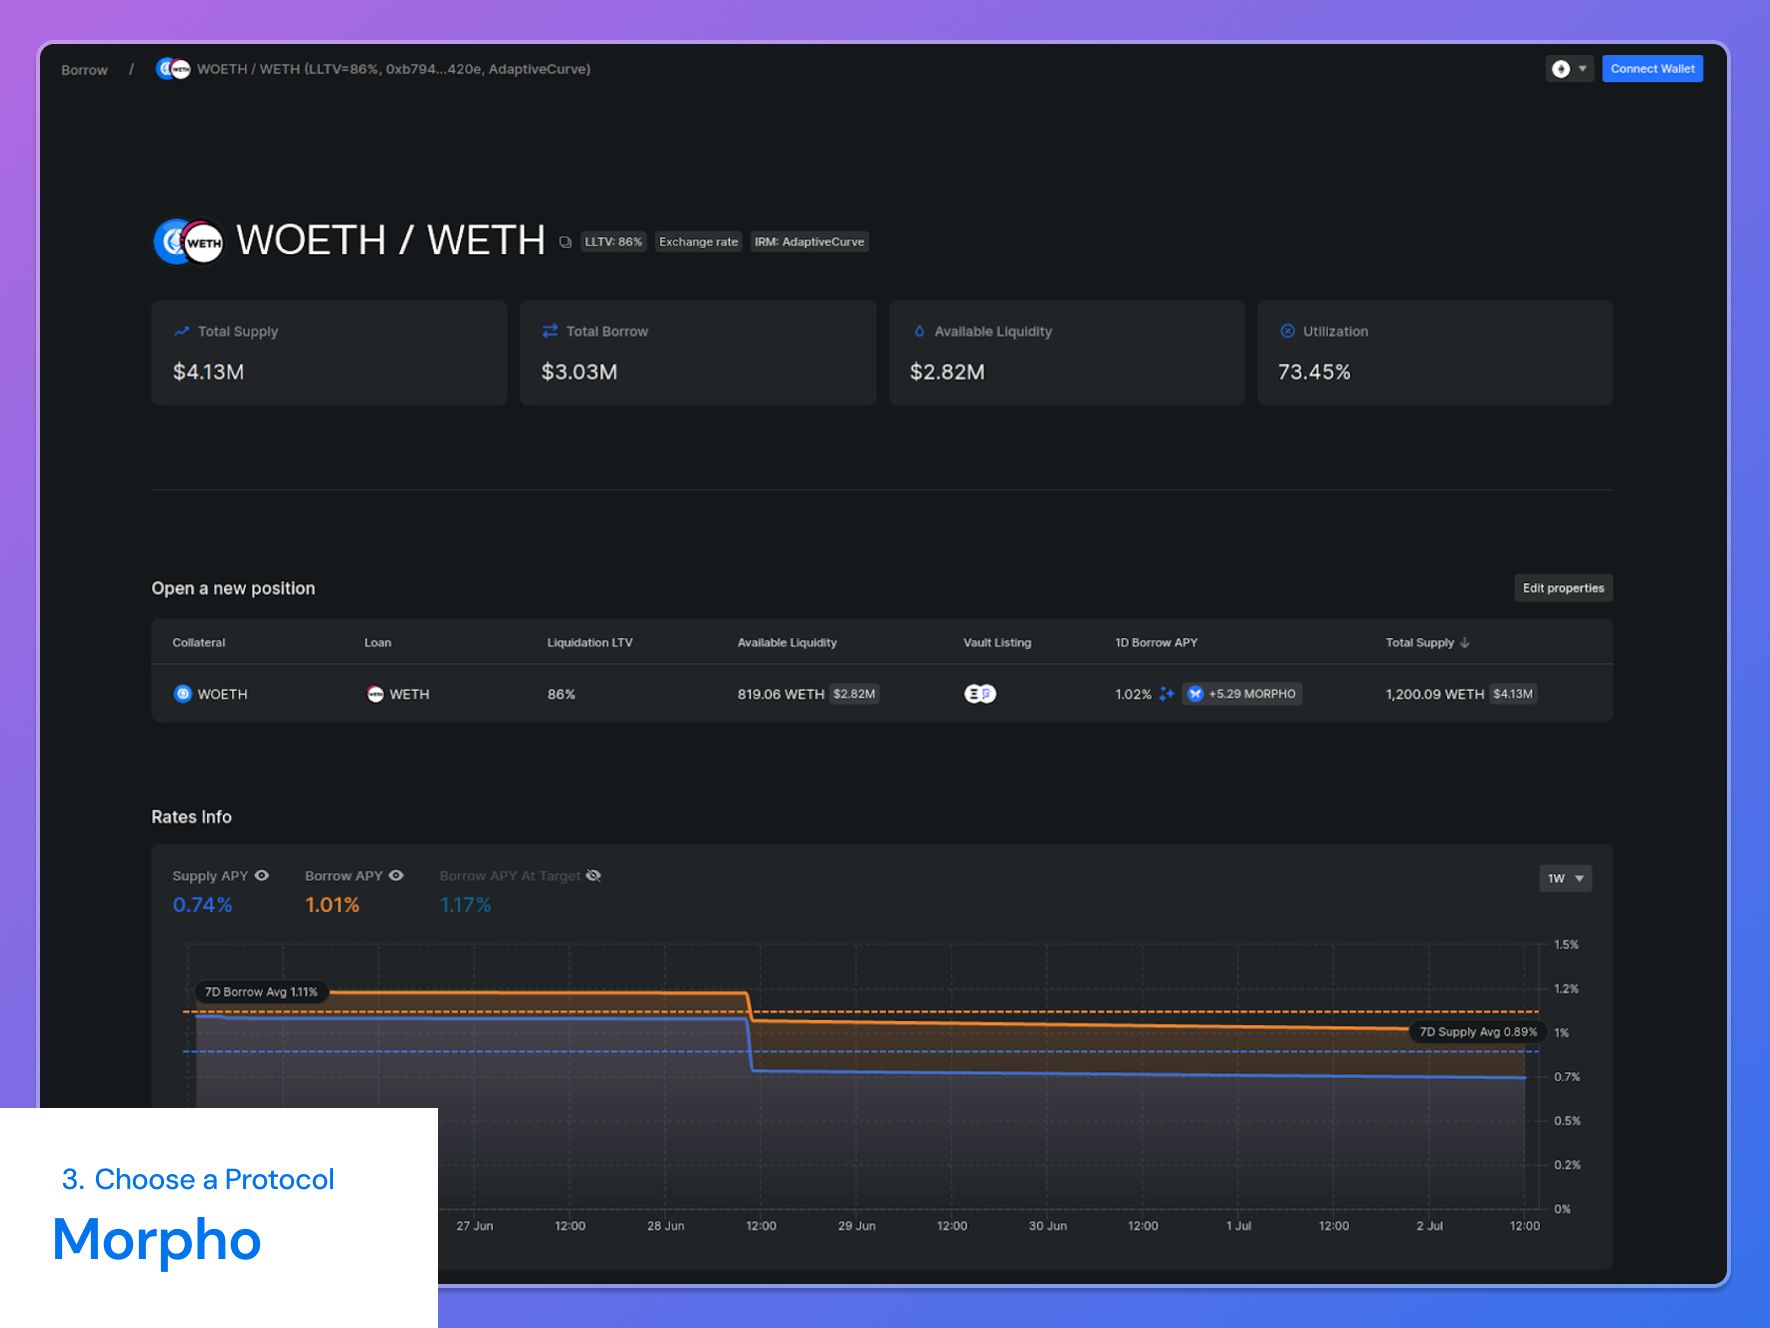Screen dimensions: 1770x1328
Task: Open the network selector dropdown
Action: [1569, 69]
